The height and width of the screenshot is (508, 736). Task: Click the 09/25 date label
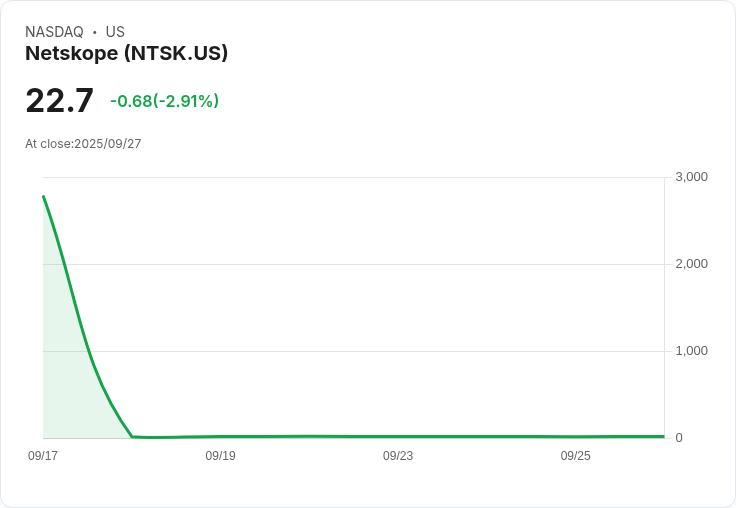575,455
